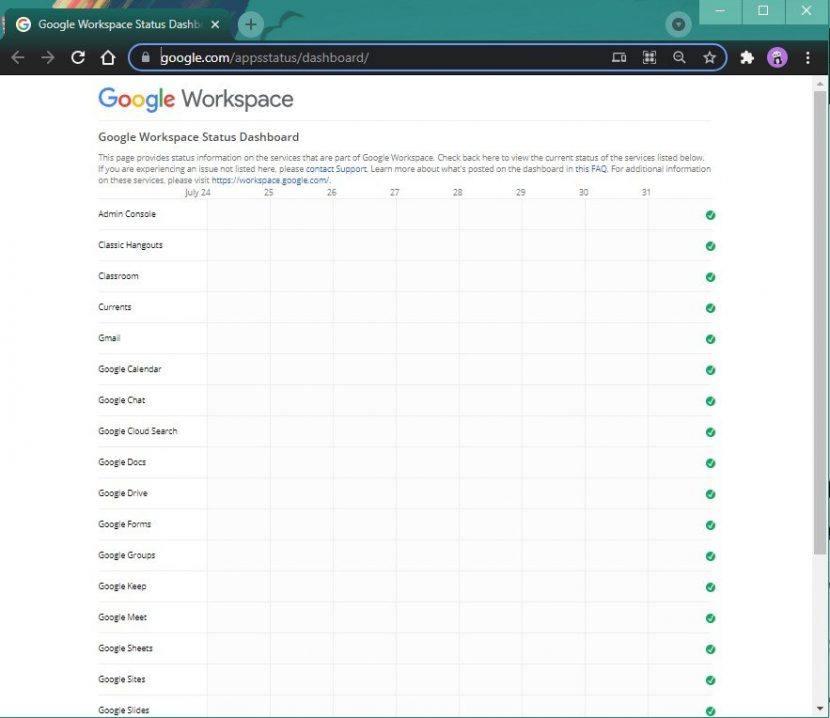Click the July 24 date column header

(198, 192)
